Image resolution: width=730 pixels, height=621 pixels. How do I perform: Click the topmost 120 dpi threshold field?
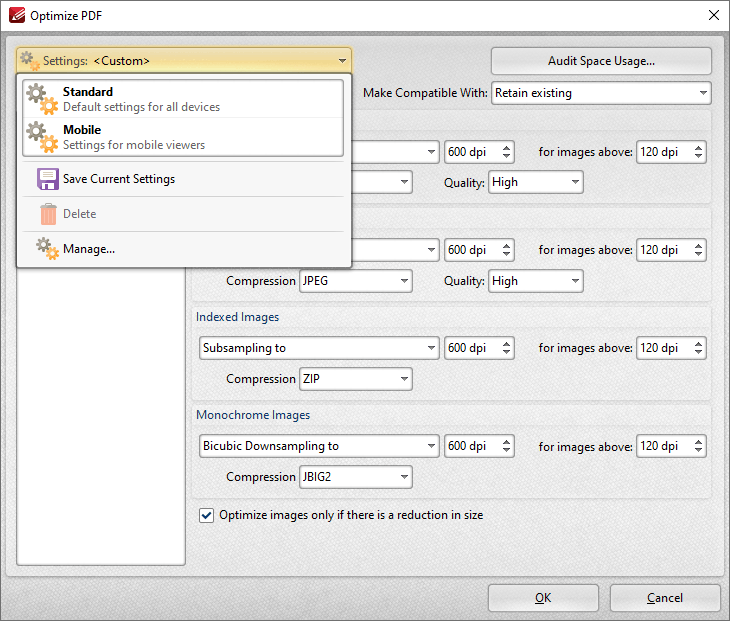point(671,152)
